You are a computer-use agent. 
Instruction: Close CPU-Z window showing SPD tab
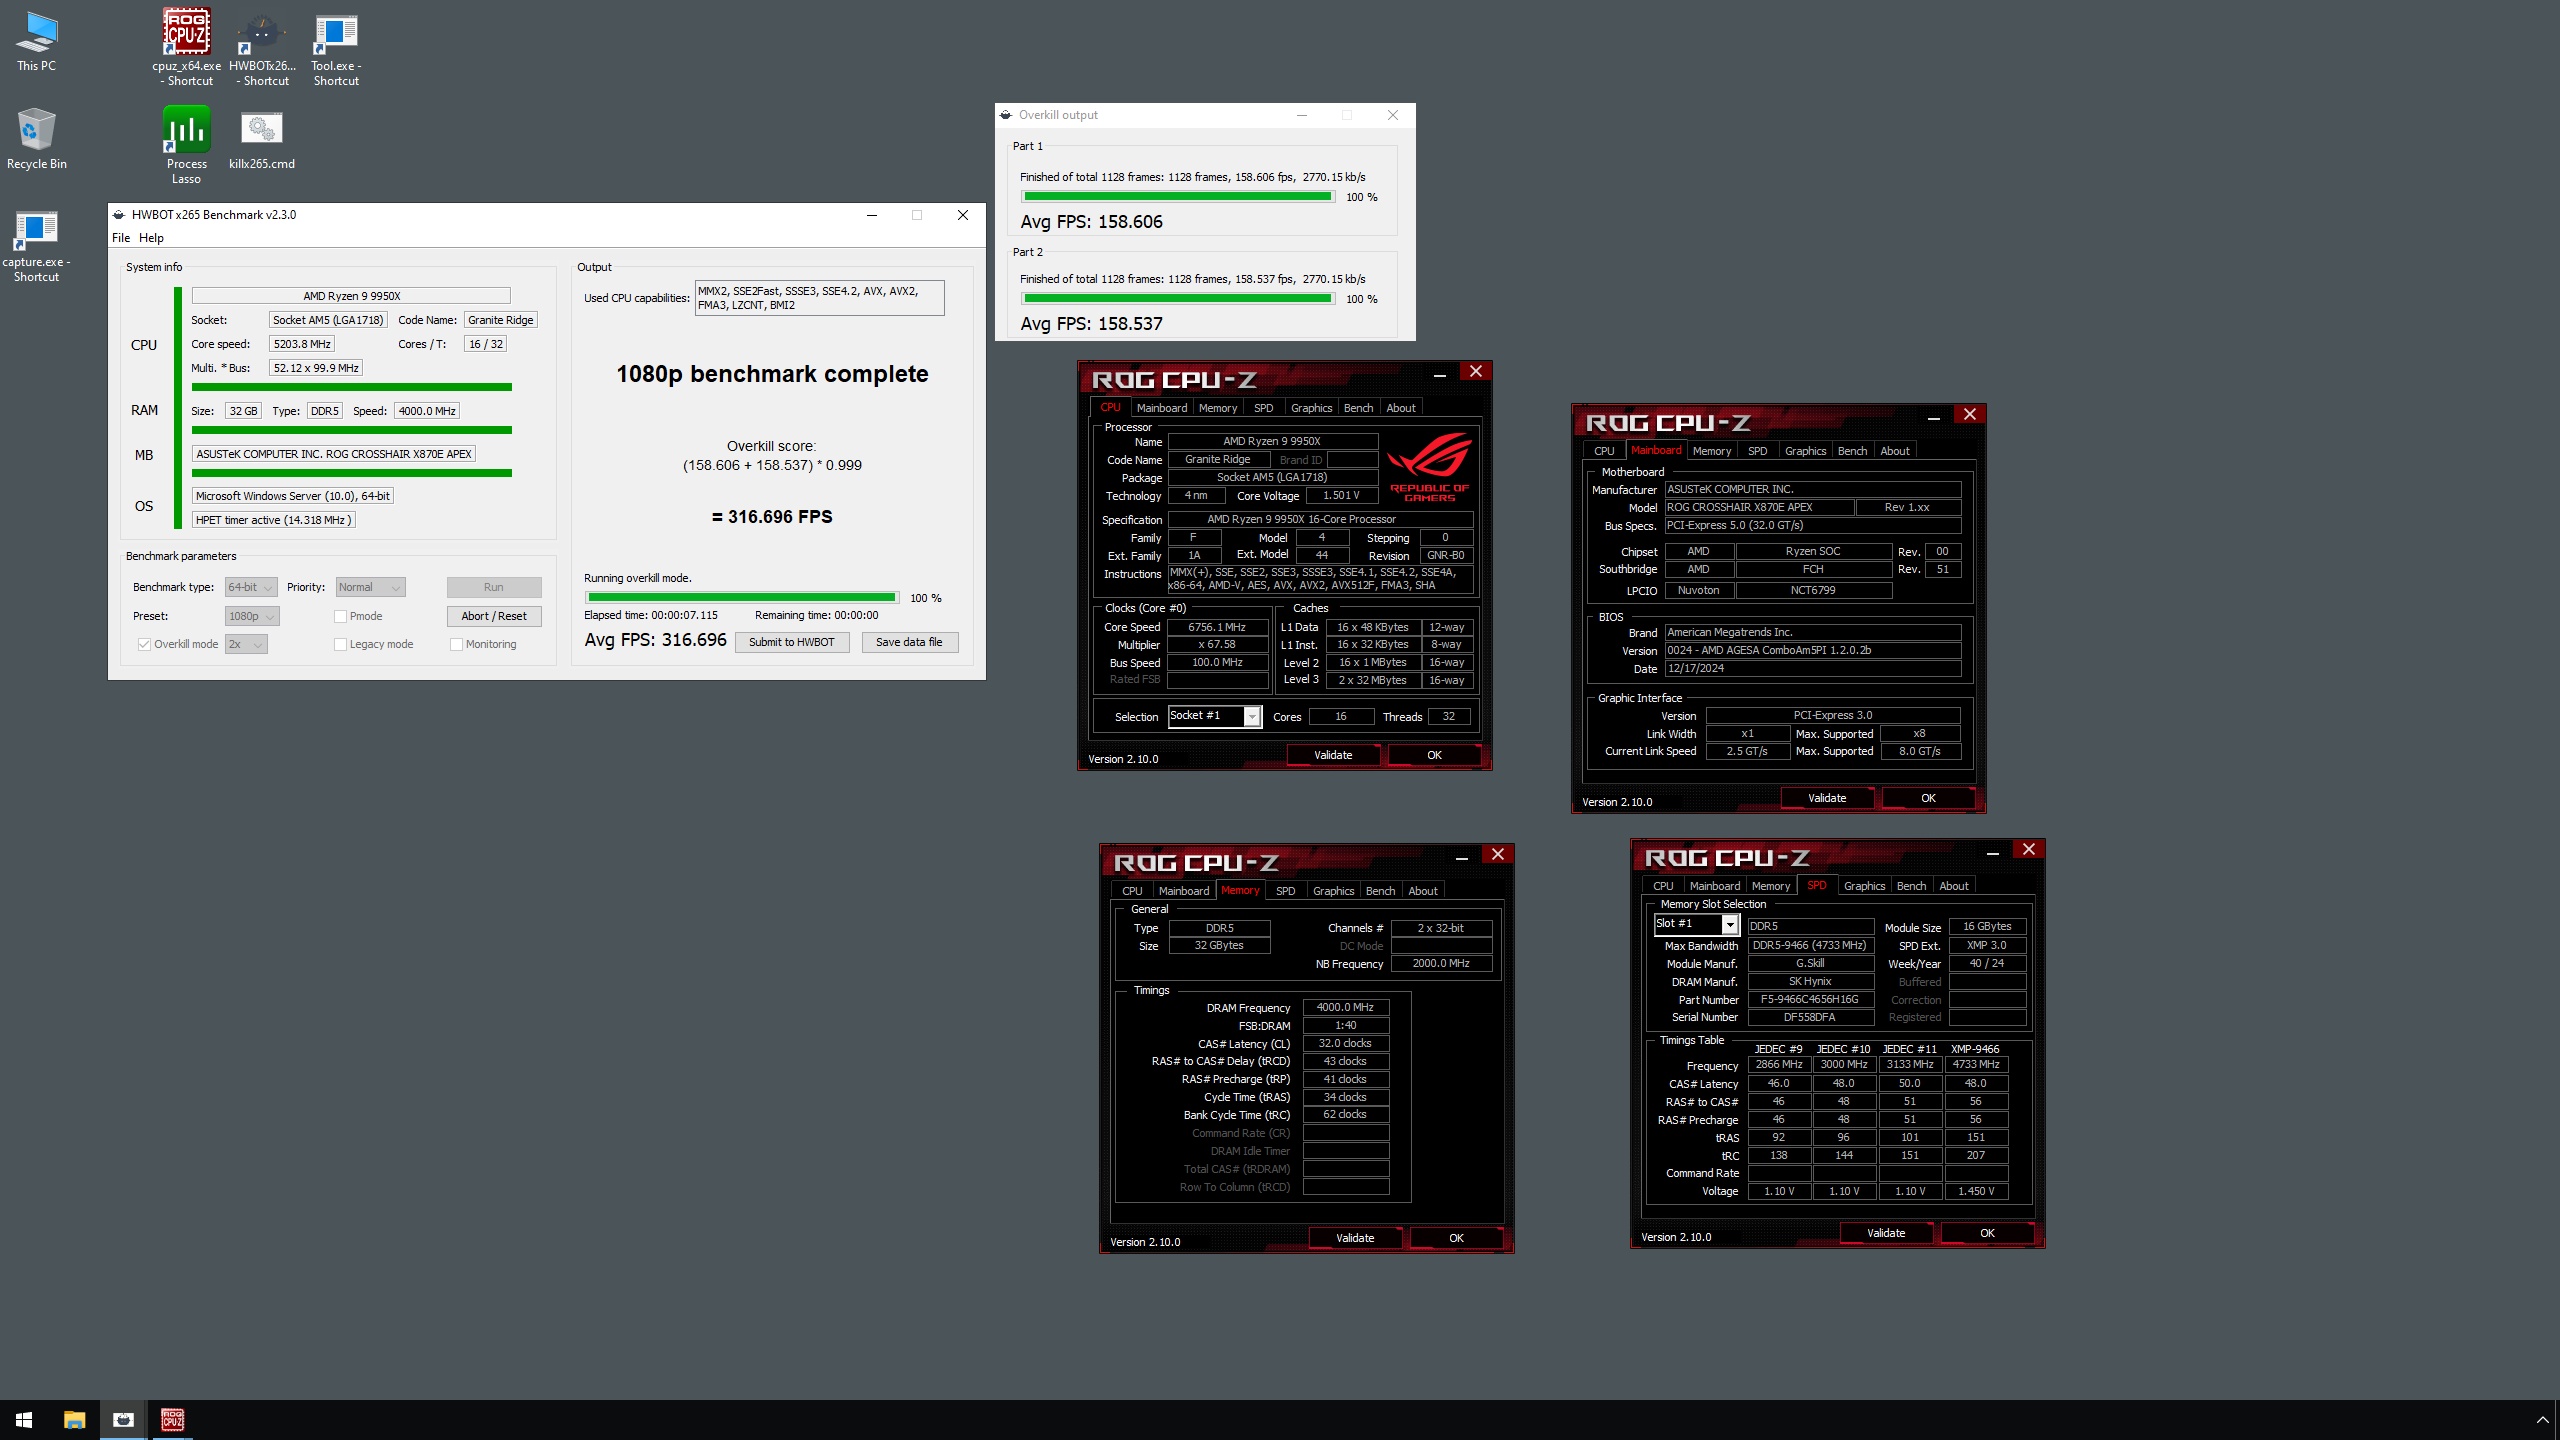click(2029, 849)
